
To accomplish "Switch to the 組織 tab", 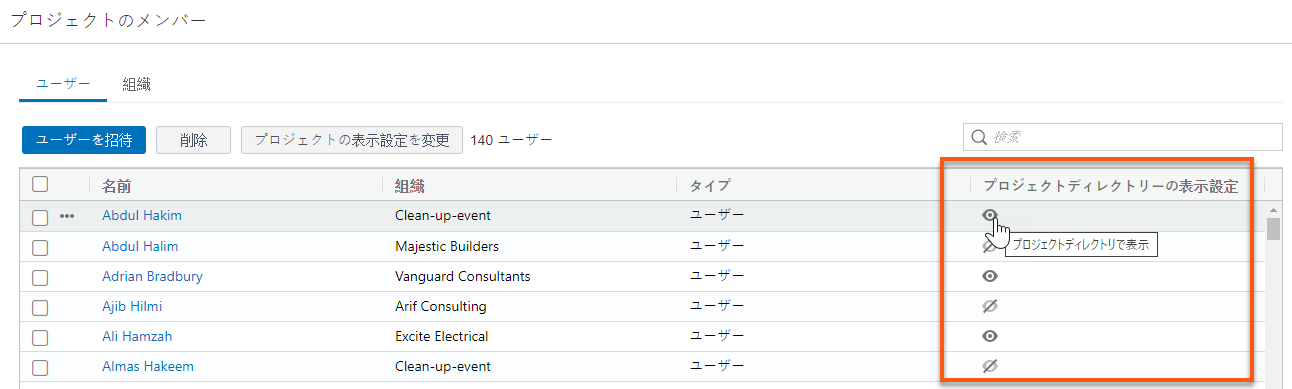I will pos(137,84).
